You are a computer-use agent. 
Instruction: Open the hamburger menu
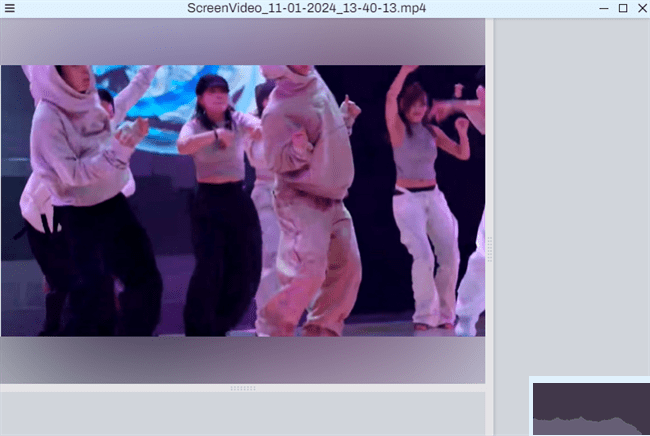[9, 8]
